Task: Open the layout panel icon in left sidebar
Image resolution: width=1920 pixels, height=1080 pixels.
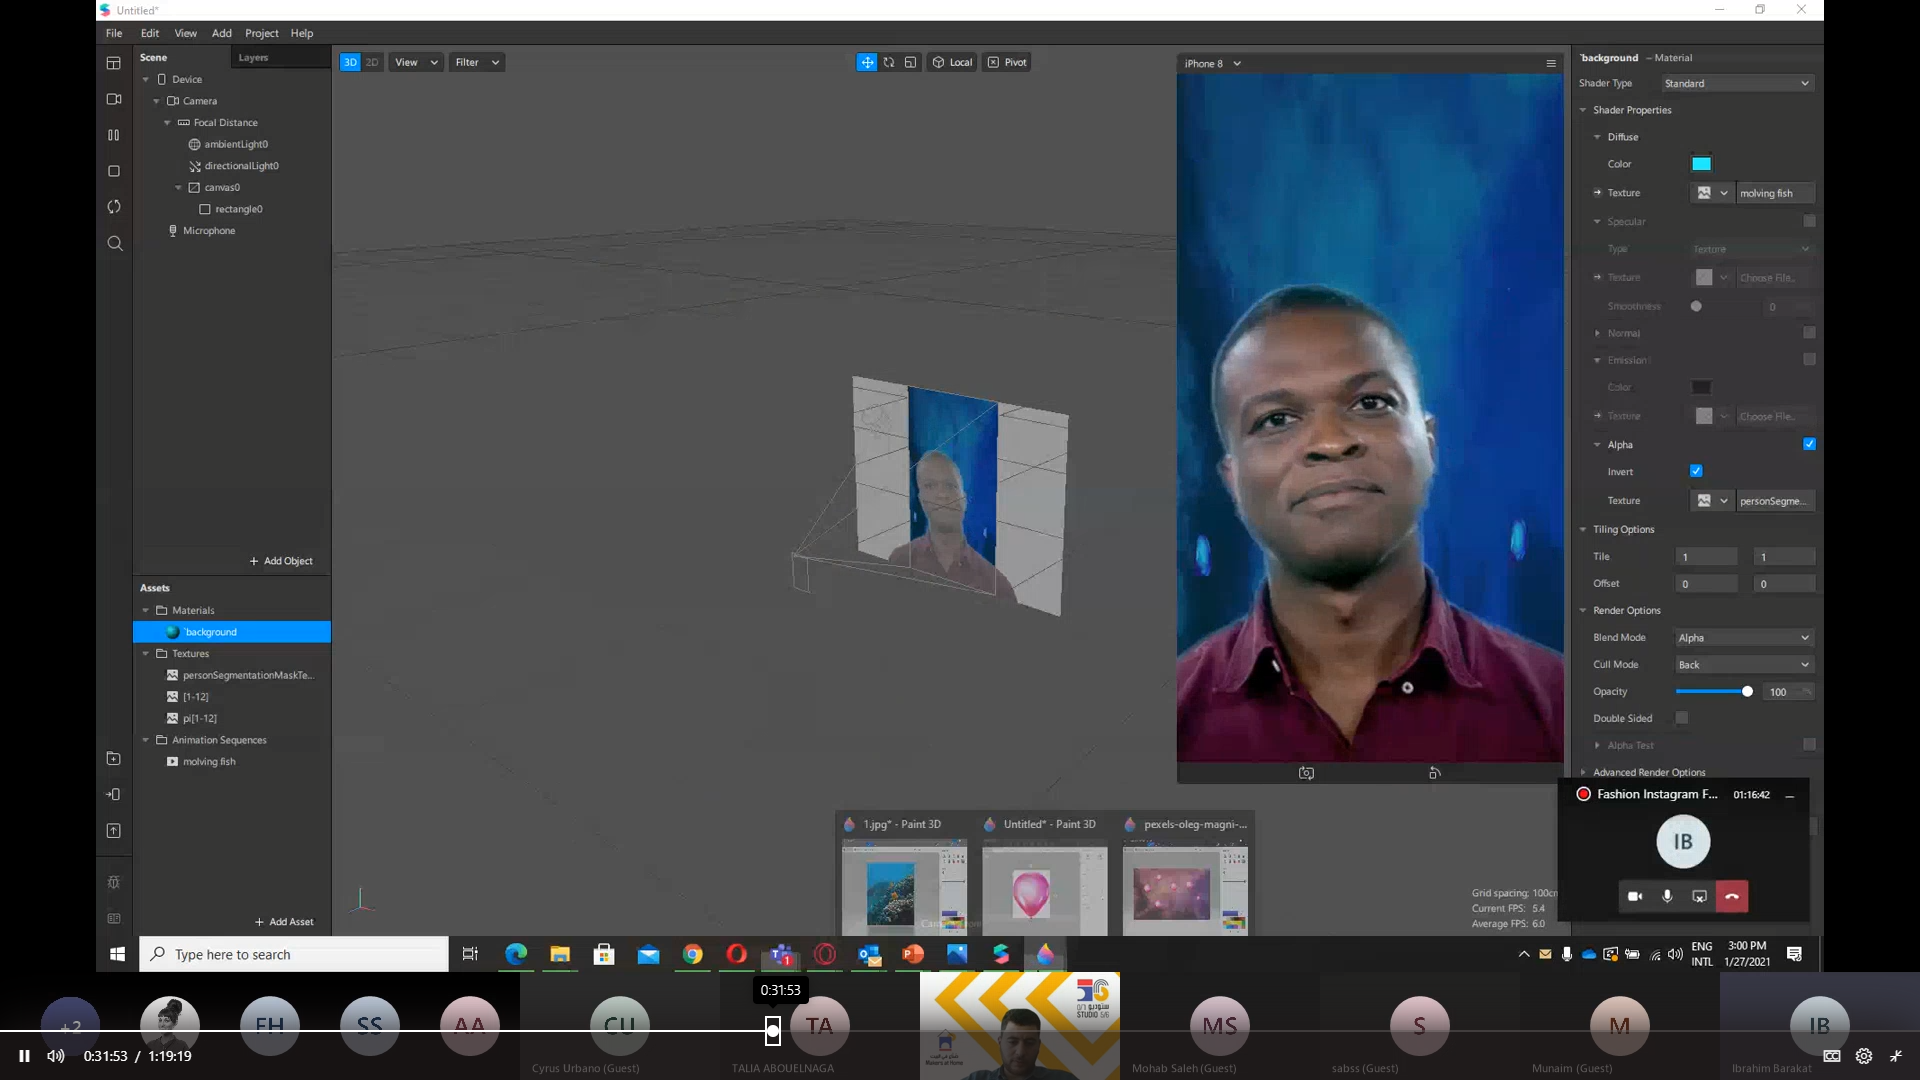Action: (x=114, y=63)
